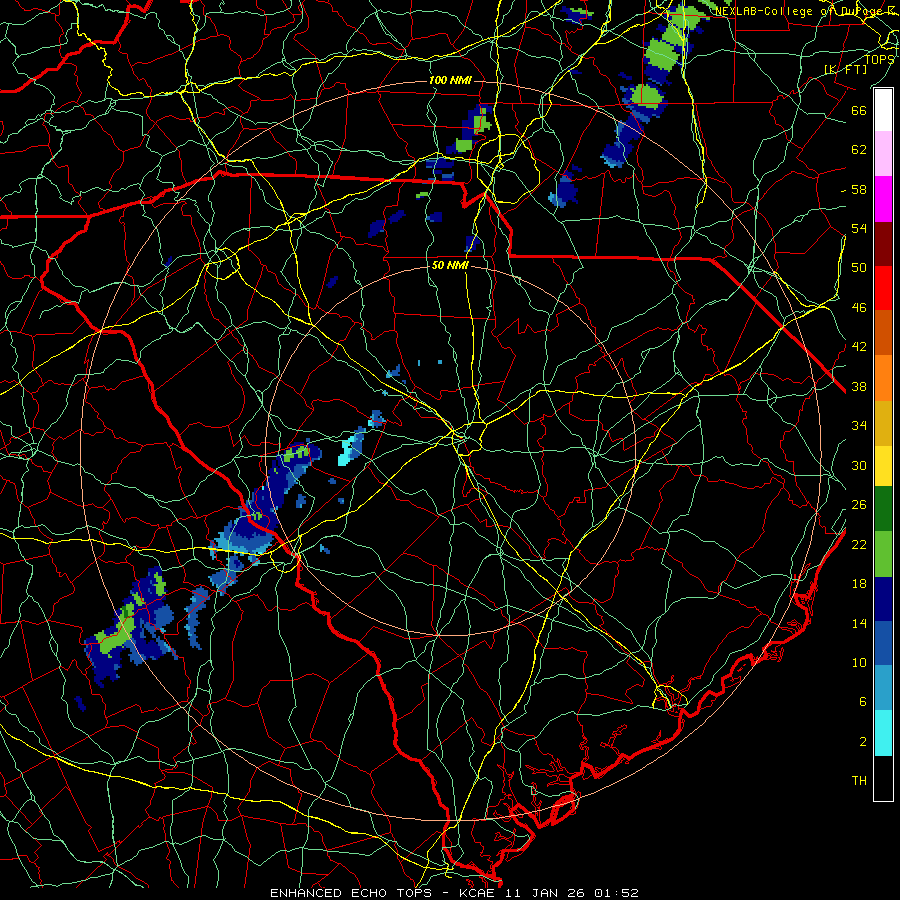Click the light blue legend swatch near 6
This screenshot has width=900, height=900.
883,688
